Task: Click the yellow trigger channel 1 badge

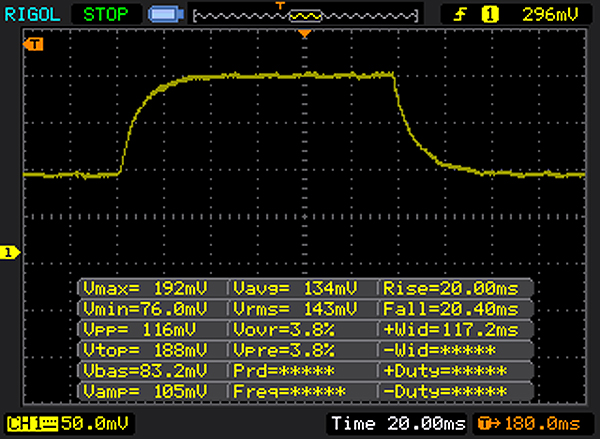Action: coord(490,15)
